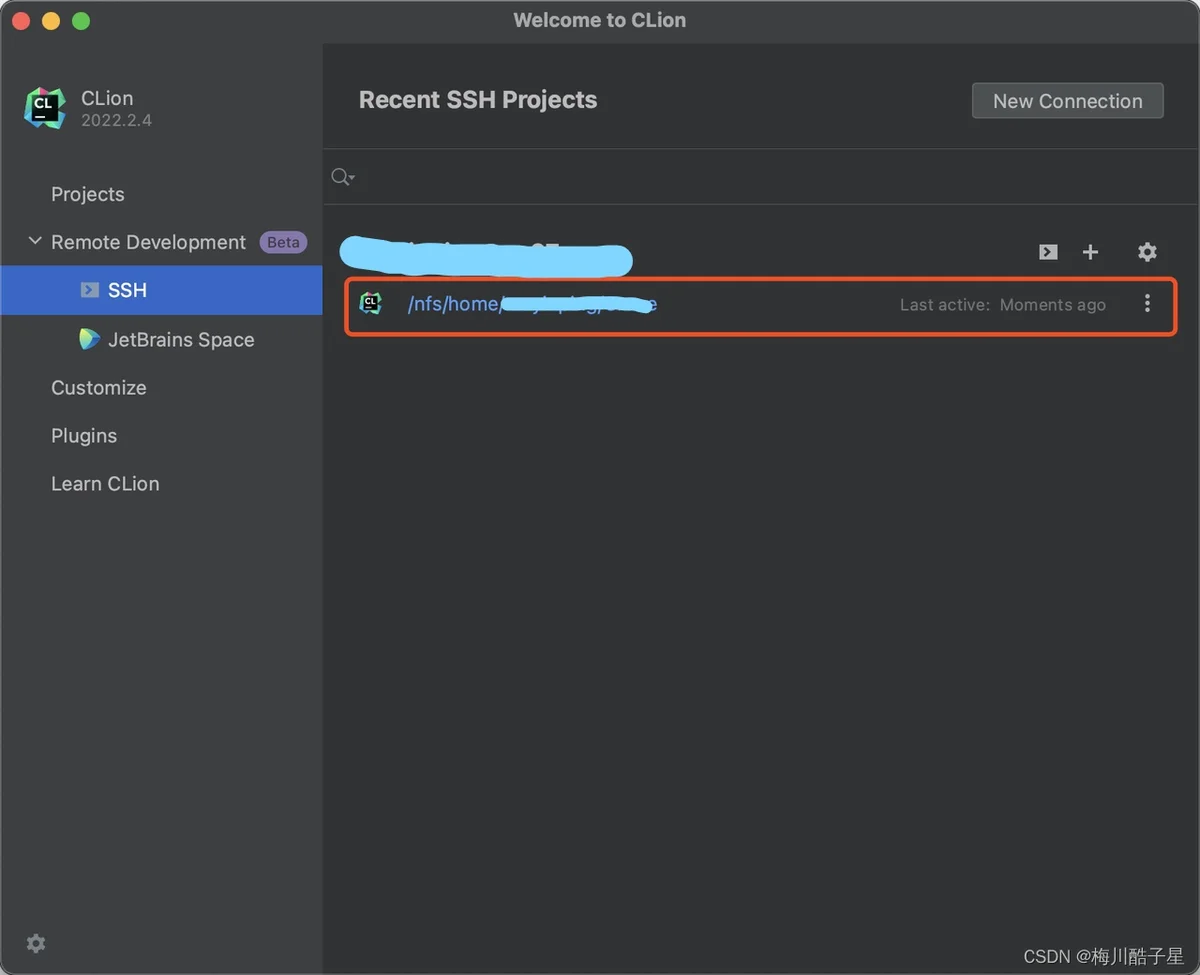Select Projects in the sidebar
Viewport: 1200px width, 975px height.
pyautogui.click(x=88, y=194)
